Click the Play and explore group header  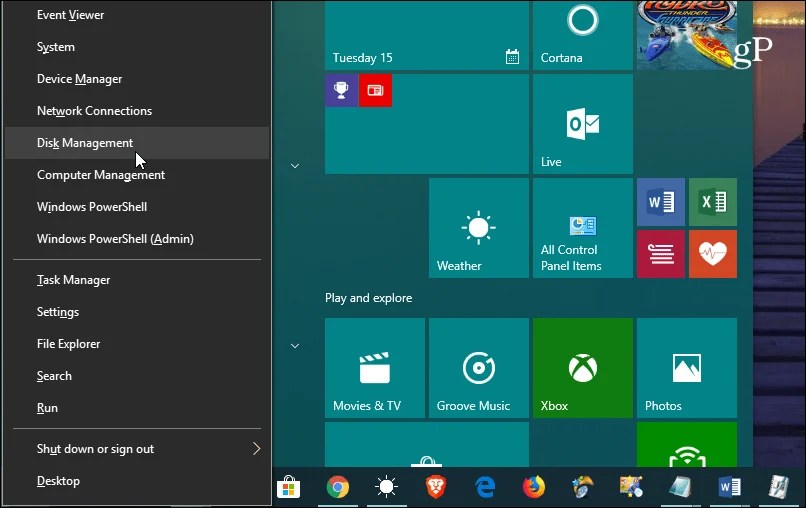coord(369,298)
